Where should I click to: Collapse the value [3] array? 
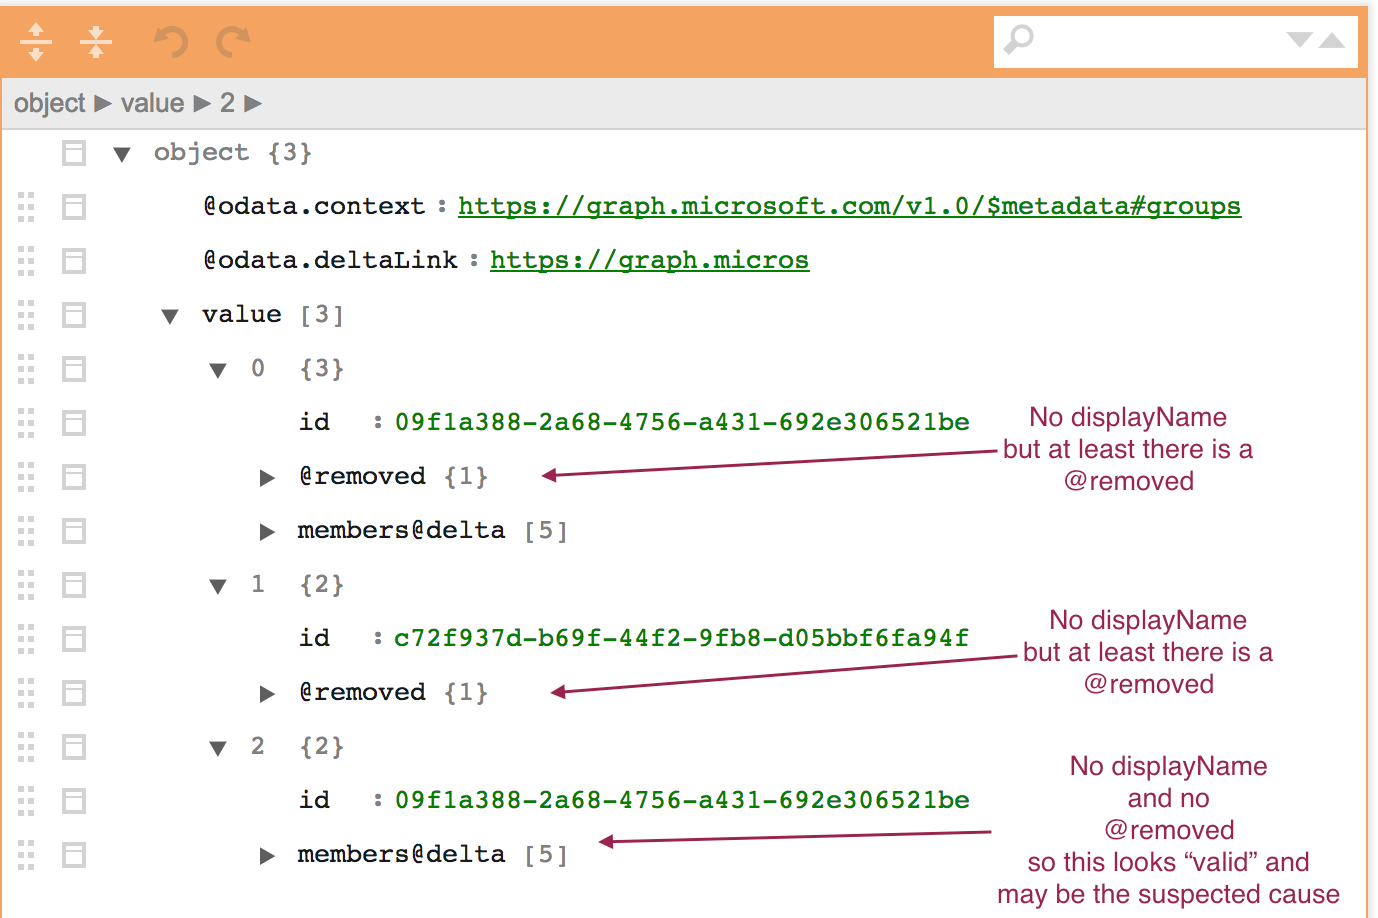point(170,316)
